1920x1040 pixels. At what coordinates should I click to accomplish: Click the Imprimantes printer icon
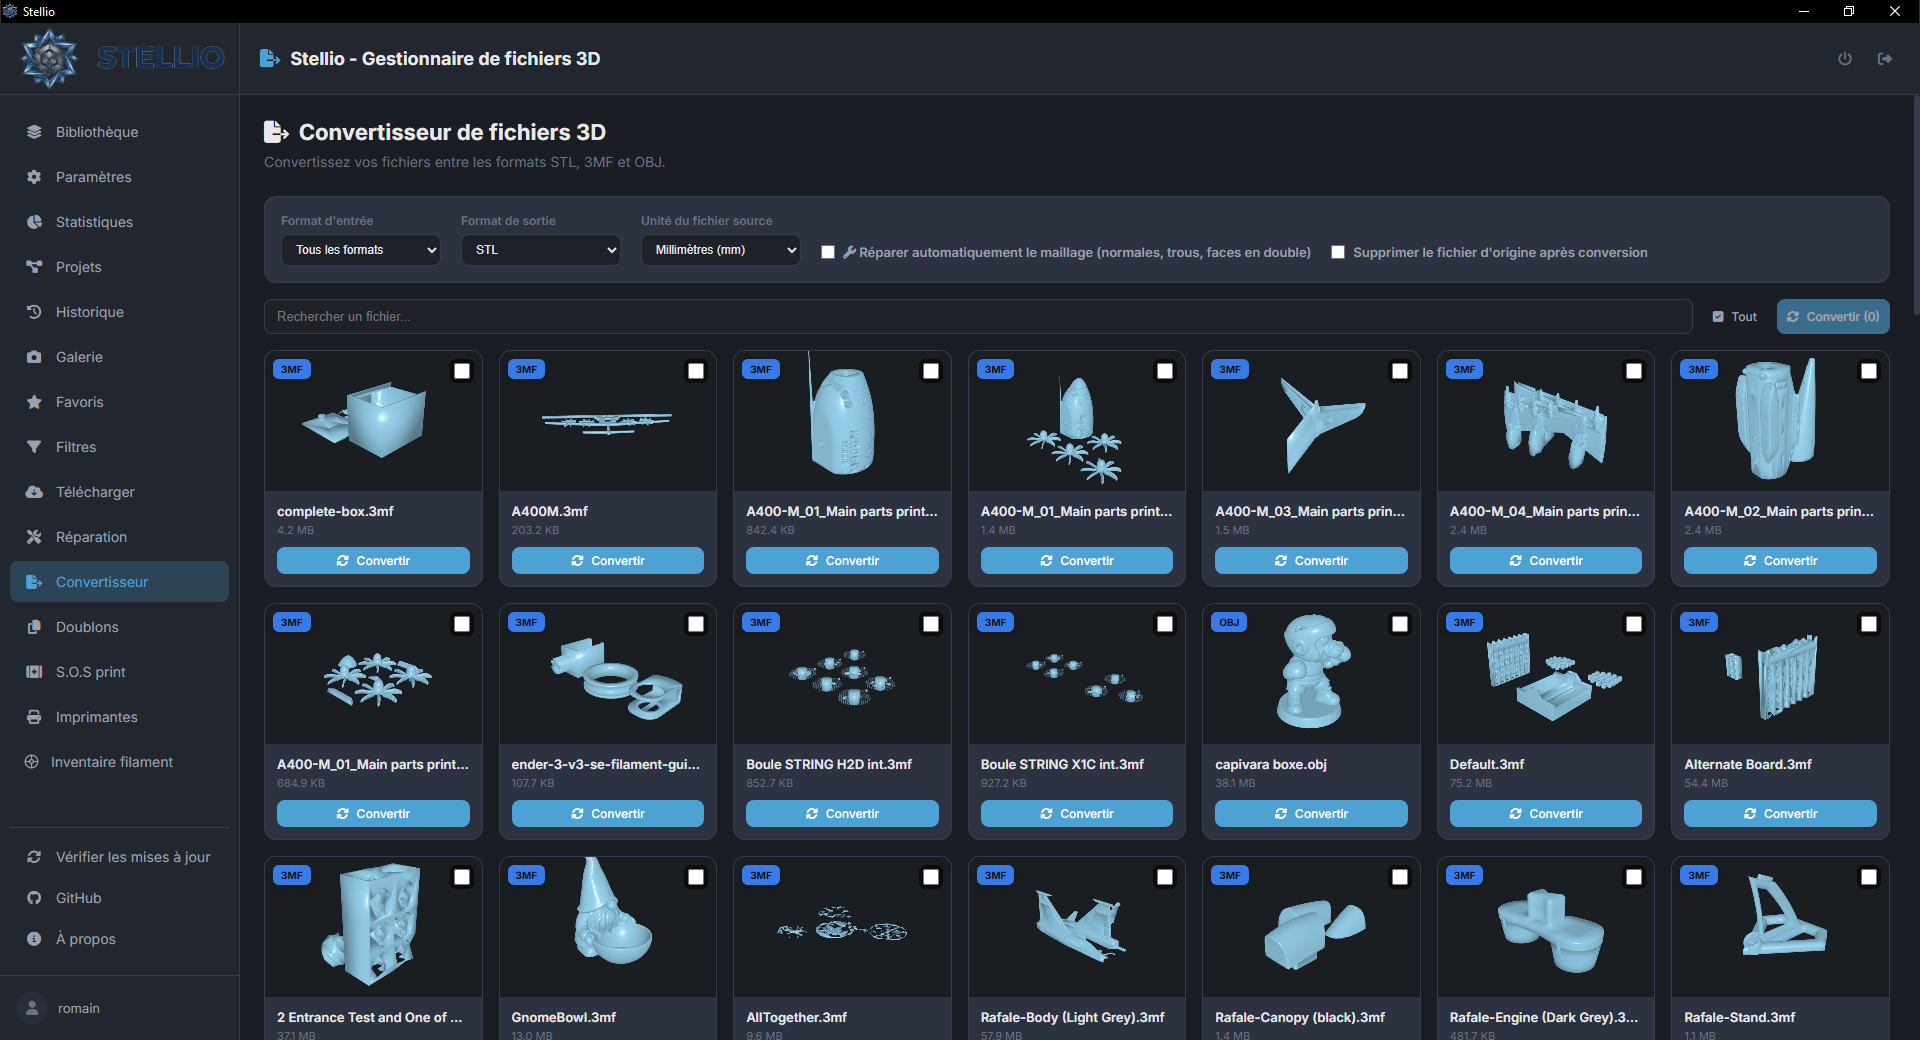[34, 717]
